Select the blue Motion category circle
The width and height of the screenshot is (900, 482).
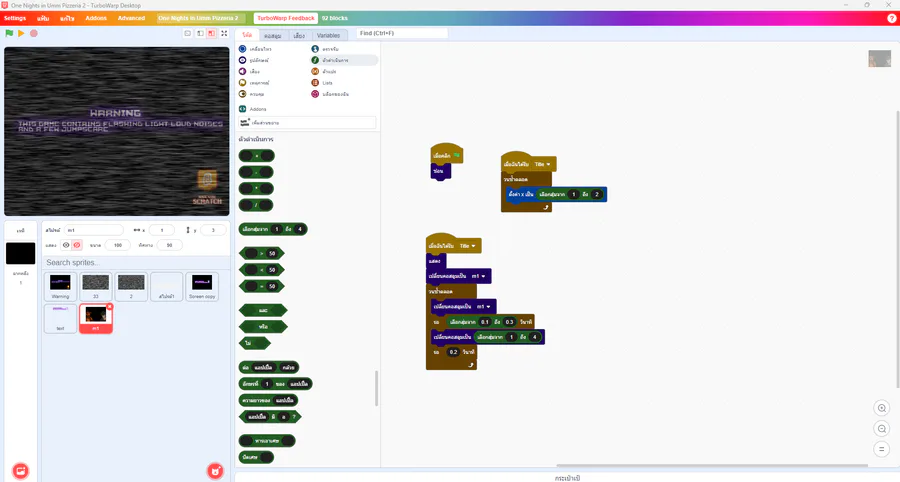242,49
